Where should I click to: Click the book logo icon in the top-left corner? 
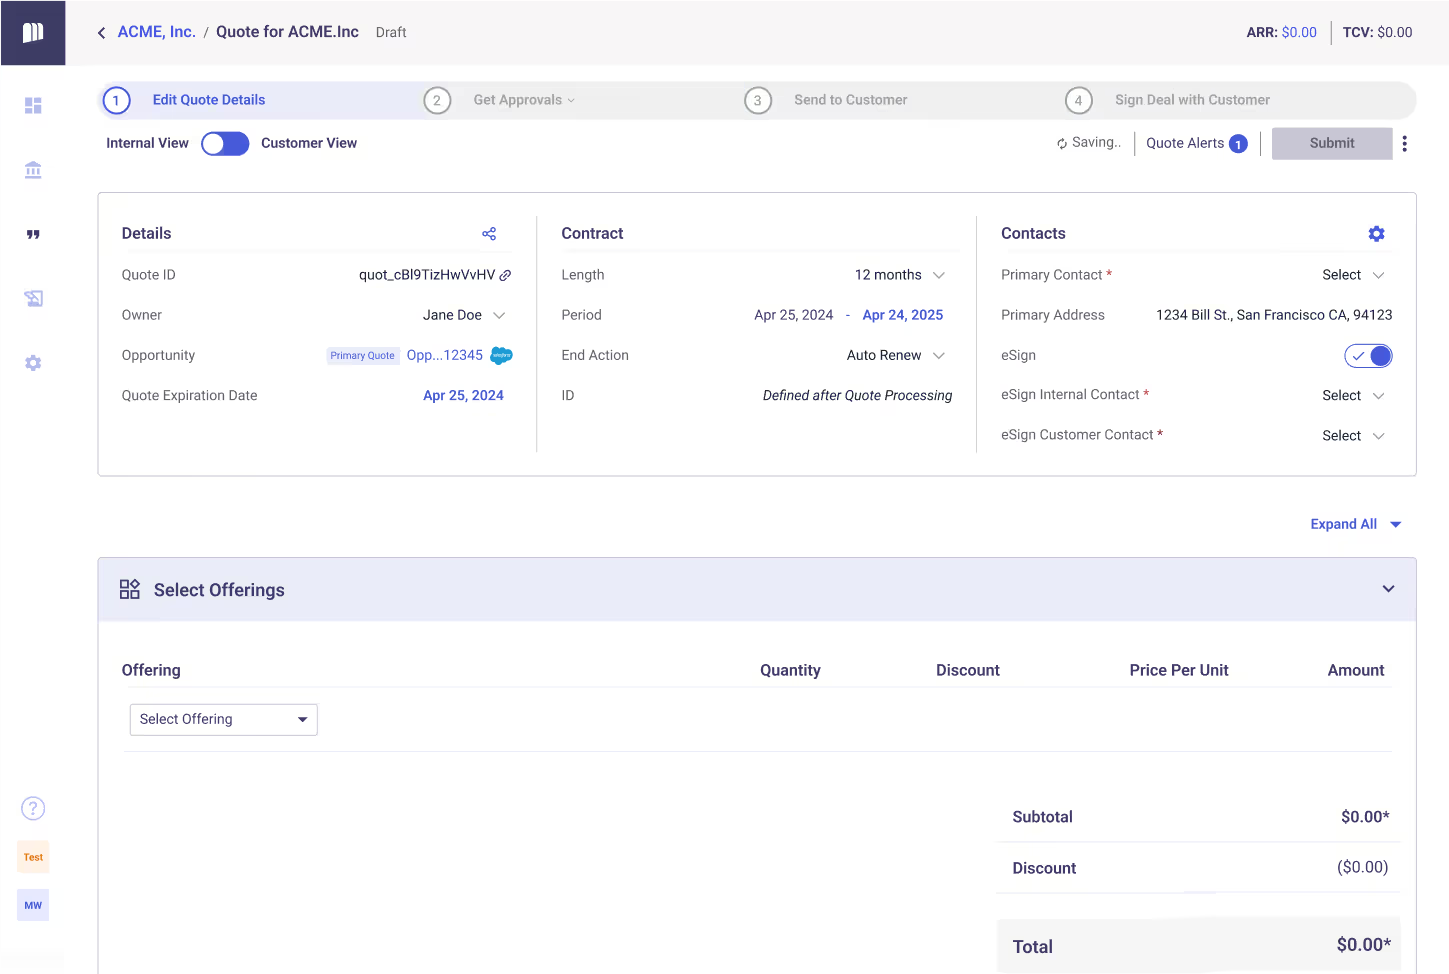tap(33, 32)
